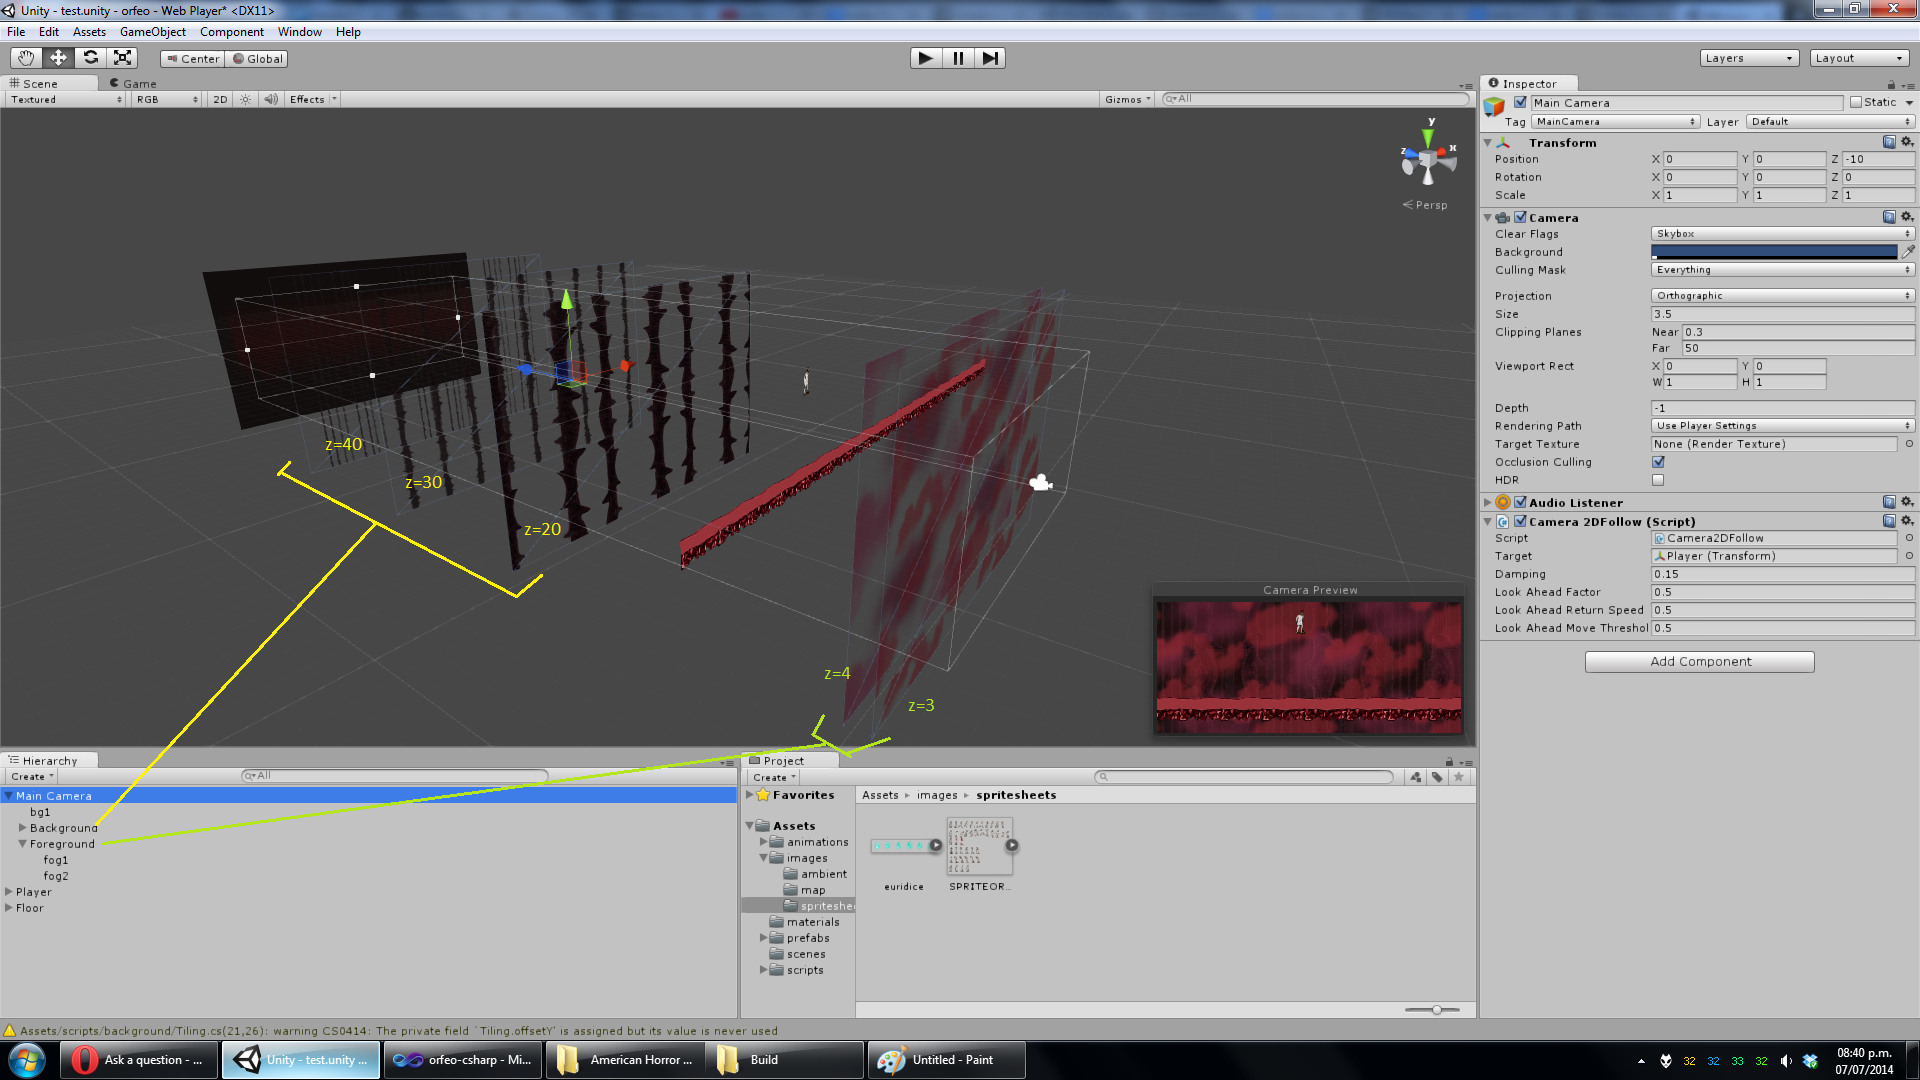The width and height of the screenshot is (1920, 1080).
Task: Select the Move (translate) tool
Action: 58,58
